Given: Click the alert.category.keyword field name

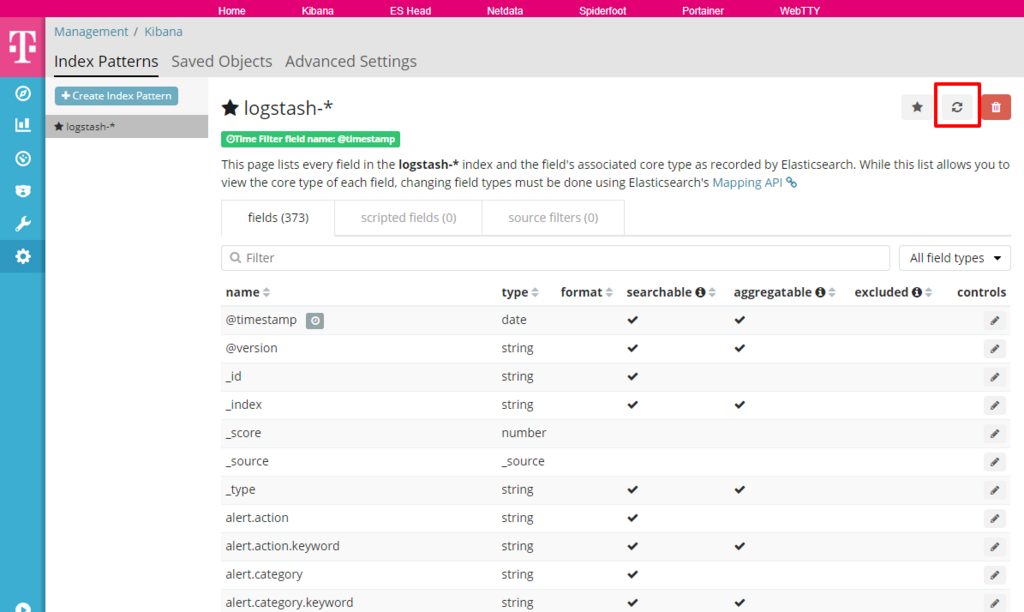Looking at the screenshot, I should 289,602.
